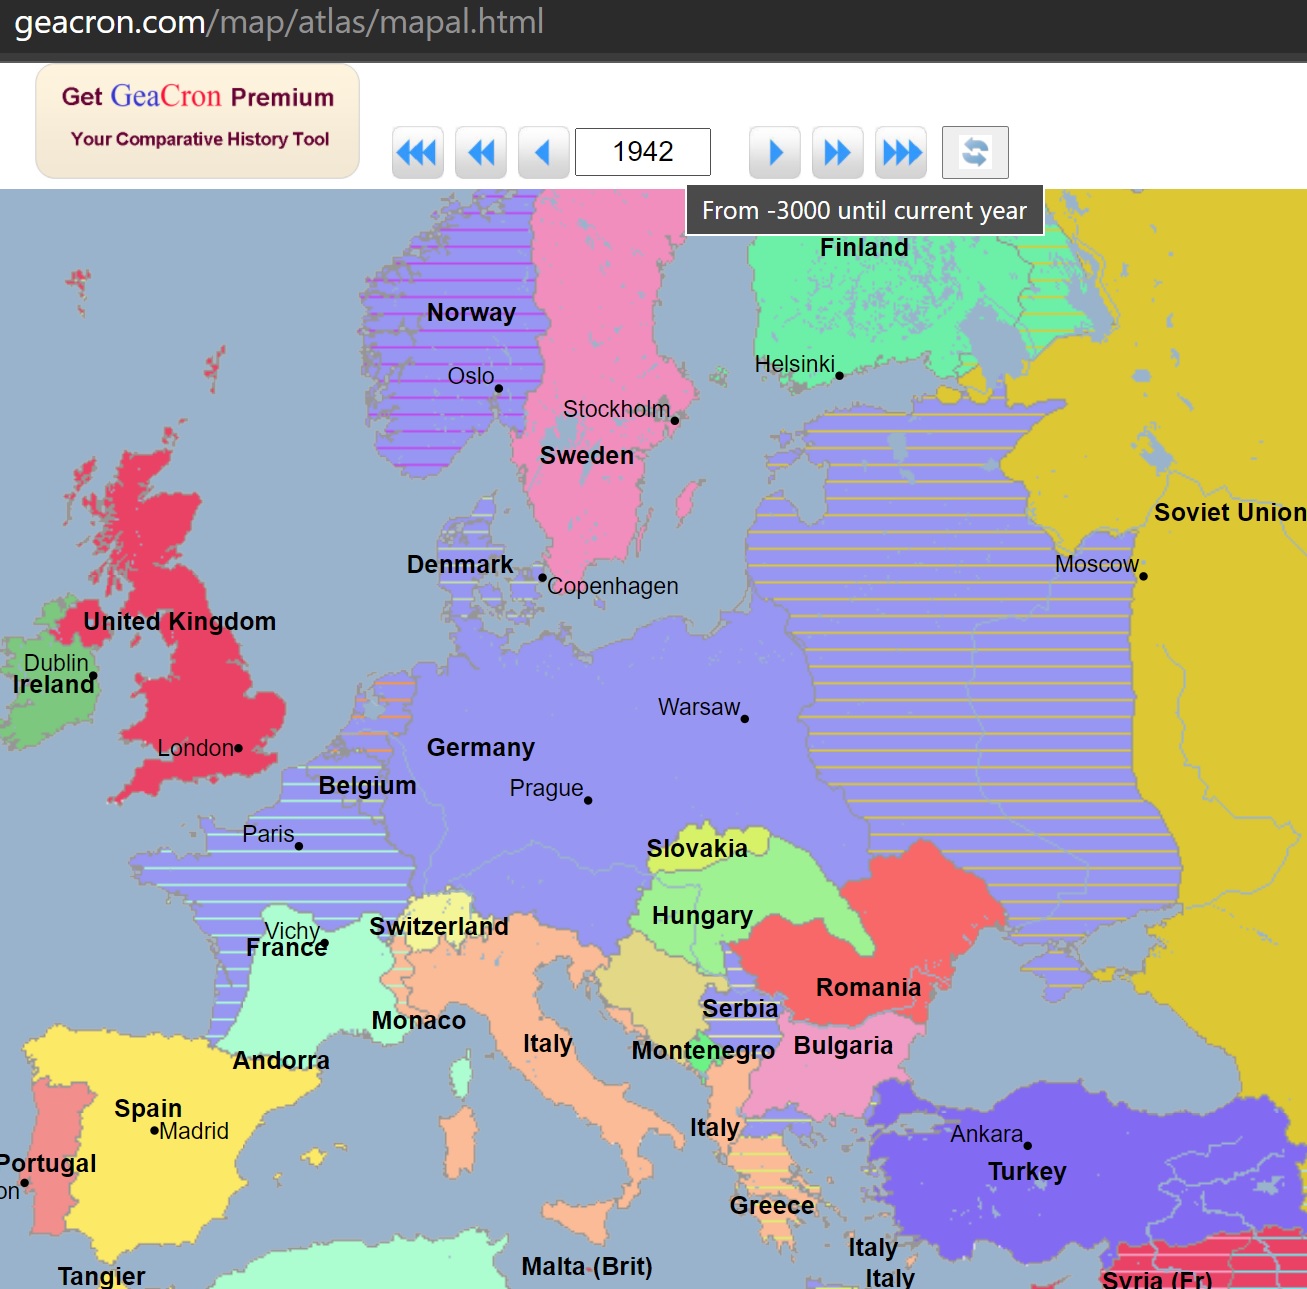The image size is (1307, 1289).
Task: Open the Get GeaCron Premium banner
Action: pos(198,121)
